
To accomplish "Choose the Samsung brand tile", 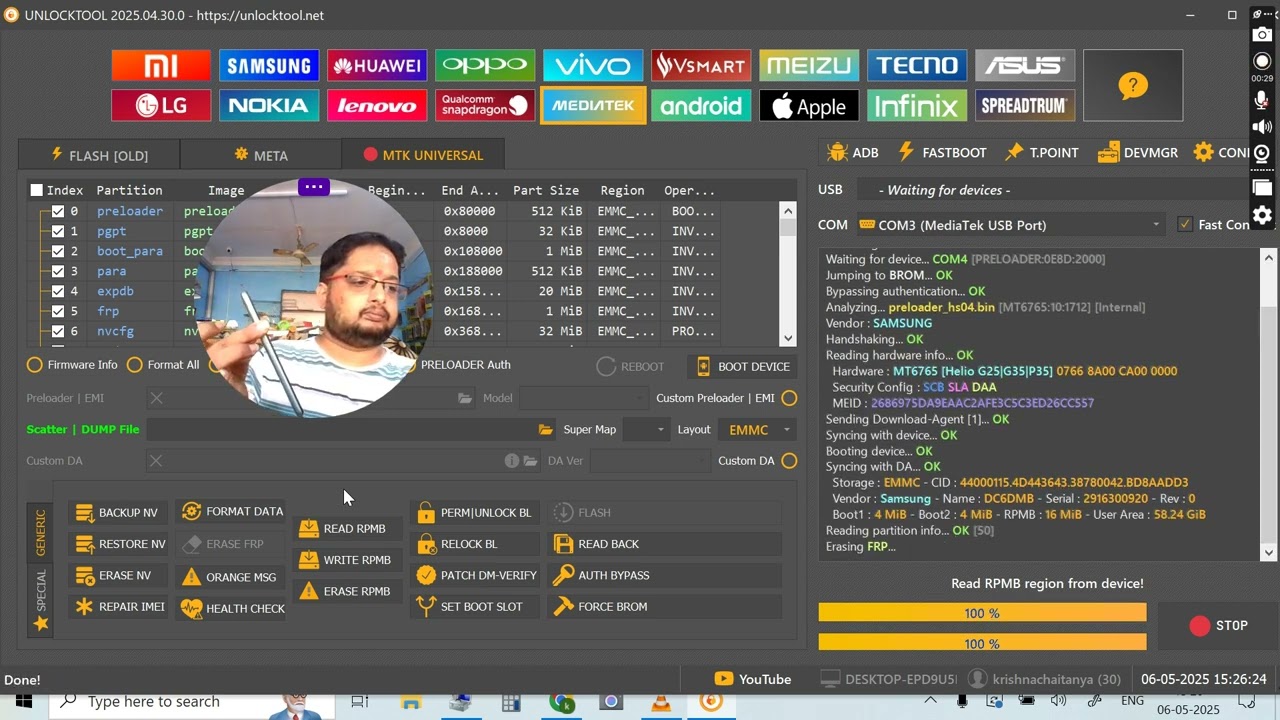I will pos(269,66).
